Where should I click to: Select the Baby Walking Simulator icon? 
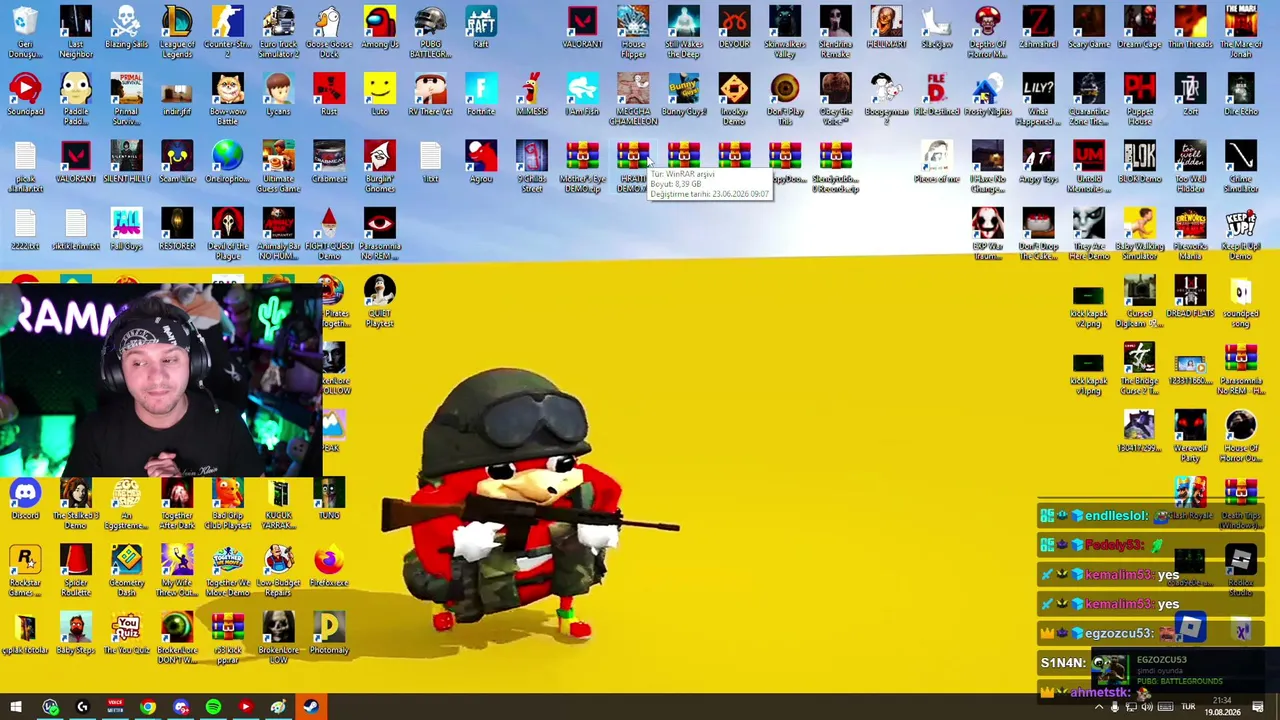(1139, 233)
